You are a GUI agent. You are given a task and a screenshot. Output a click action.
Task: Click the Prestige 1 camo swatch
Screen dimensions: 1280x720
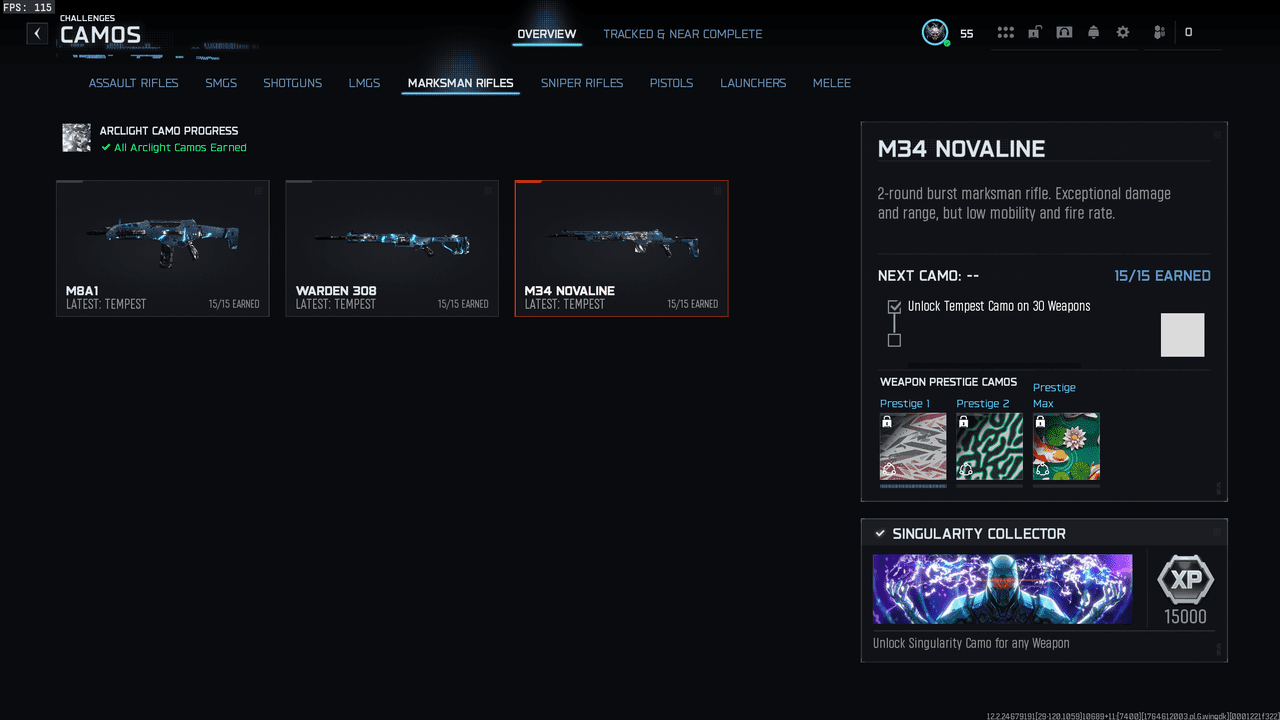click(x=913, y=447)
